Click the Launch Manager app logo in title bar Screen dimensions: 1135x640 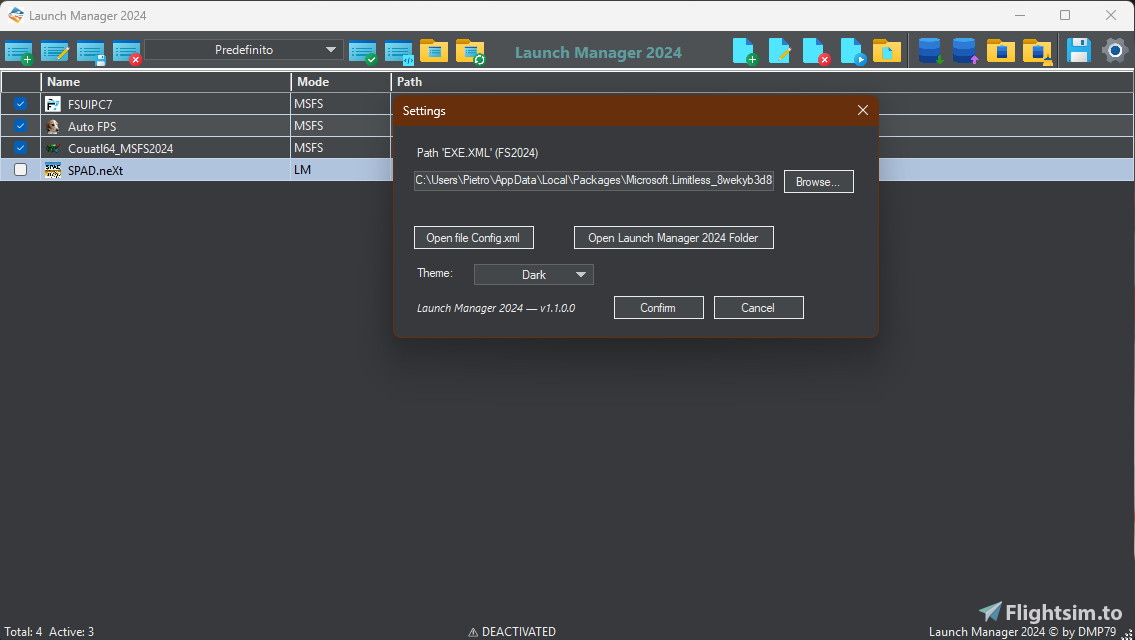[15, 15]
